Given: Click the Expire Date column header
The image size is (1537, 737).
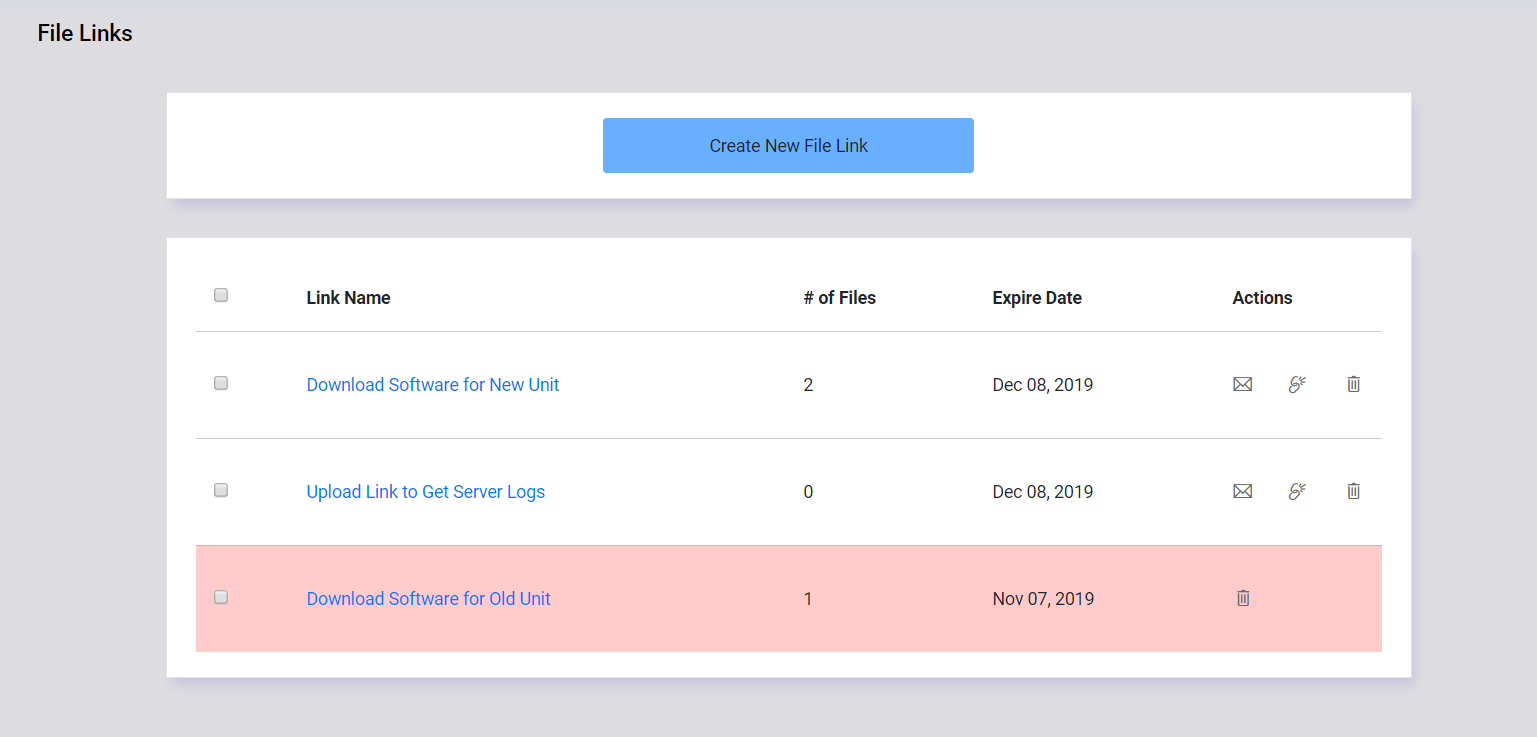Looking at the screenshot, I should coord(1037,298).
